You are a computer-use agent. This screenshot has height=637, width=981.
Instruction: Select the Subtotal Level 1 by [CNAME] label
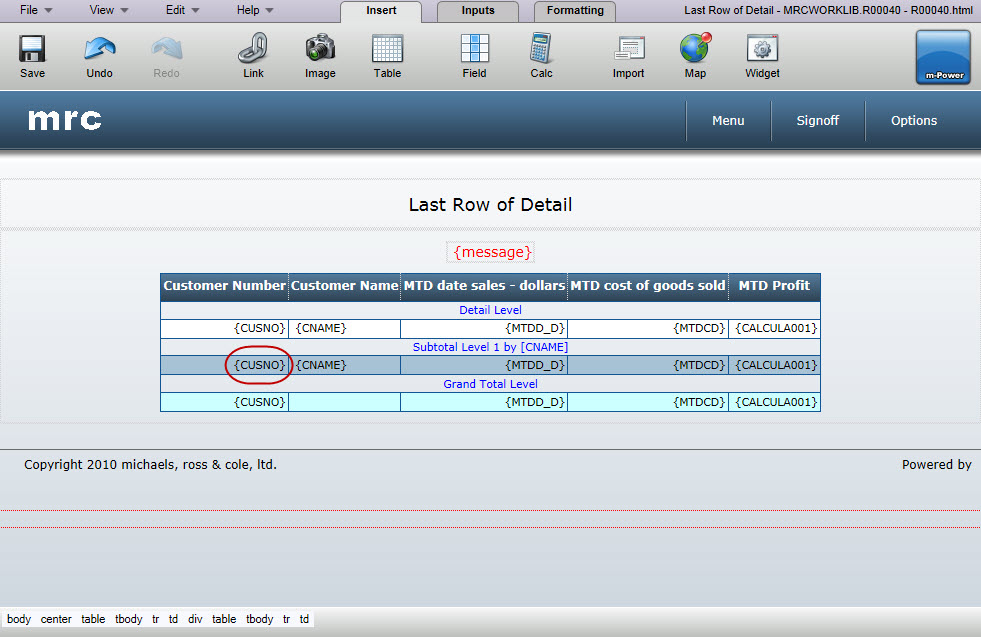coord(490,347)
